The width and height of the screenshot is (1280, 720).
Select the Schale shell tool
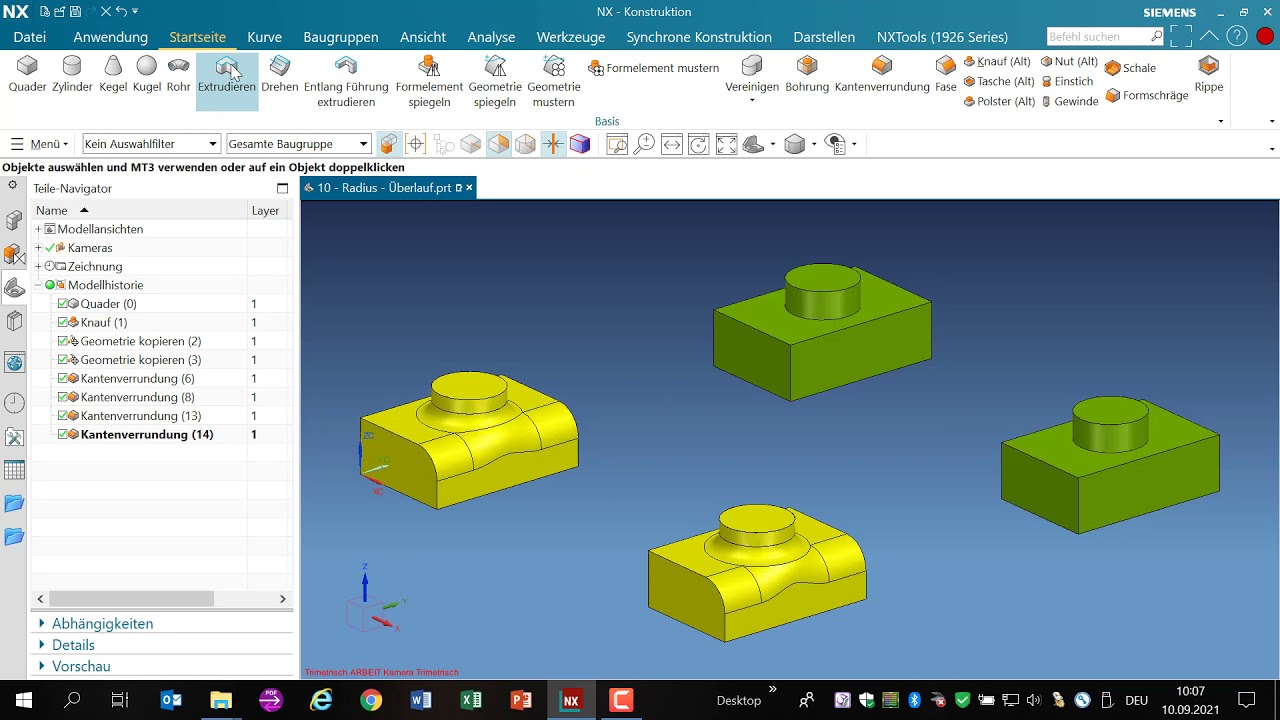[x=1131, y=68]
